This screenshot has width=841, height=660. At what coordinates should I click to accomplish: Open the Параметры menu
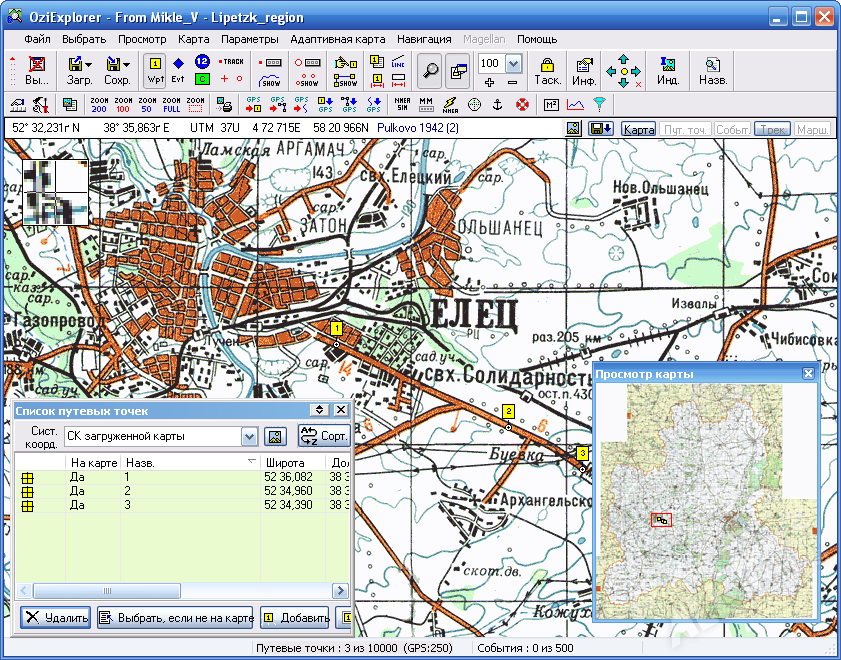[250, 38]
